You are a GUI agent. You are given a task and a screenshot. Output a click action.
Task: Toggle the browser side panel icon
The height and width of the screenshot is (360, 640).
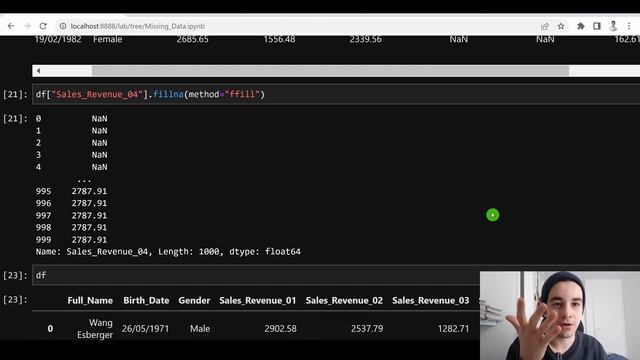pyautogui.click(x=597, y=26)
